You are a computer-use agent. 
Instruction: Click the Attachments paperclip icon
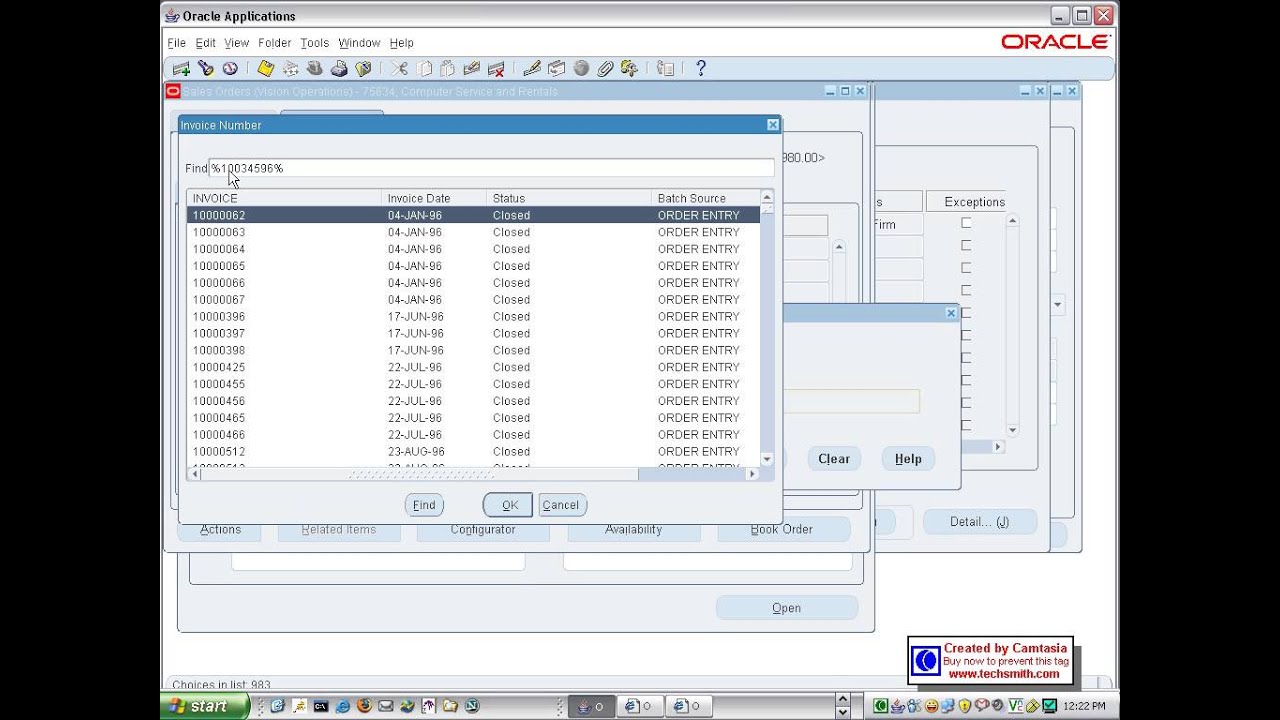pyautogui.click(x=605, y=68)
